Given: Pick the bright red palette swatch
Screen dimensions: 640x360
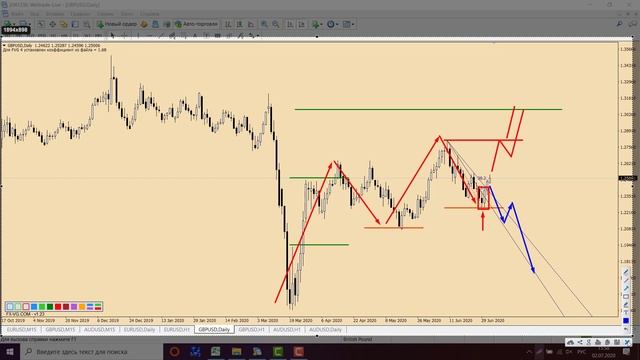Looking at the screenshot, I should click(x=58, y=307).
